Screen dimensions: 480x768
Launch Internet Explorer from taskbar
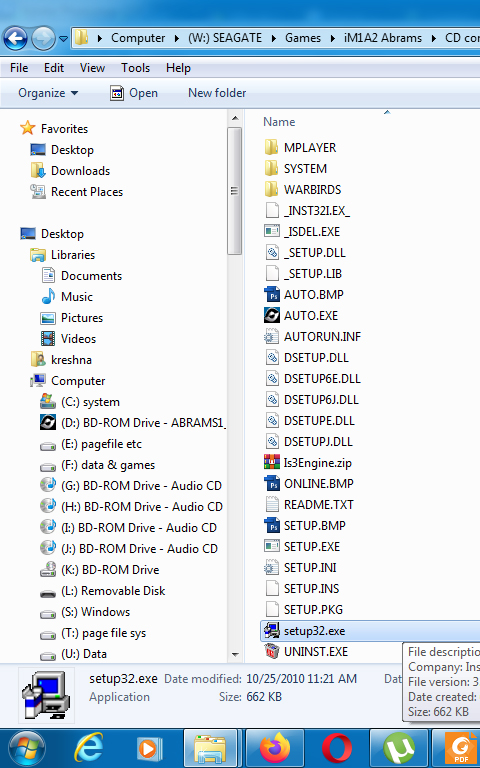[89, 748]
